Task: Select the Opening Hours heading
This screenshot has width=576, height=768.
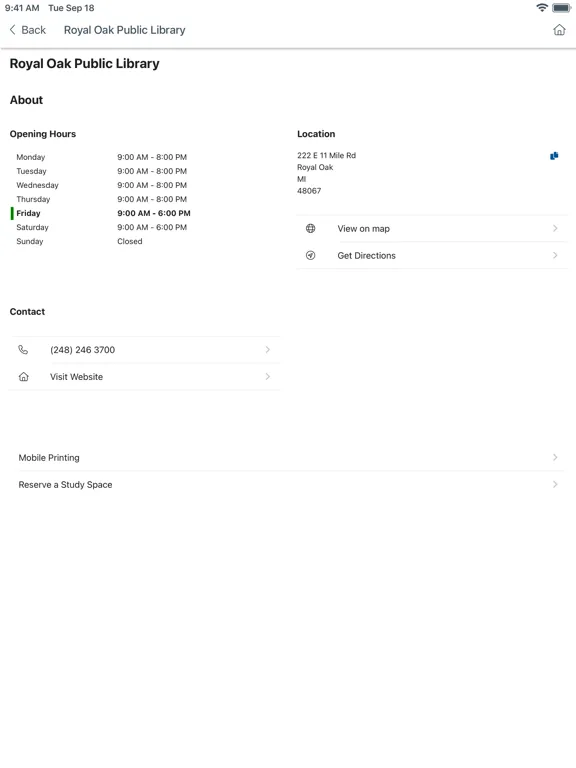Action: point(43,134)
